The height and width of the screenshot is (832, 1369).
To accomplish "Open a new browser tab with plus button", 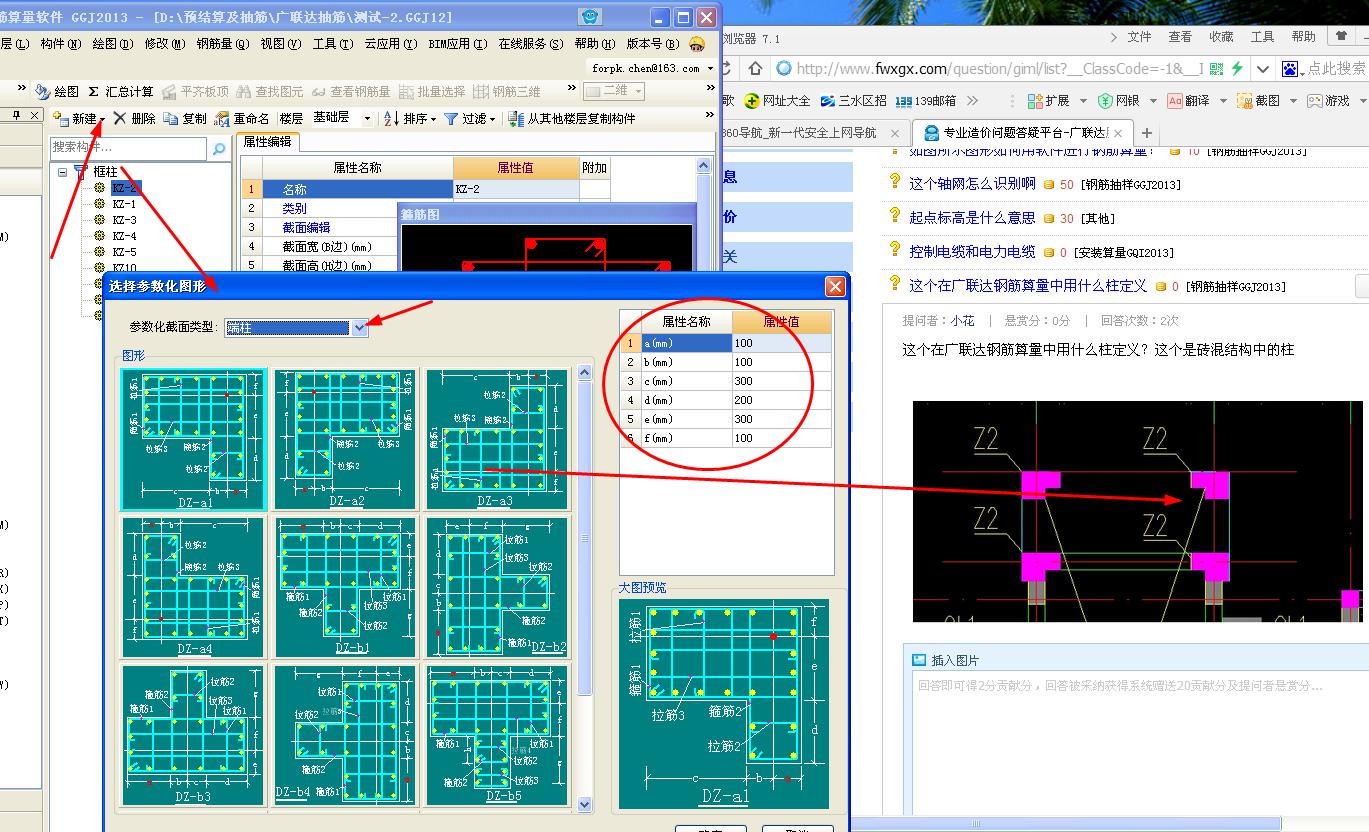I will coord(1147,132).
